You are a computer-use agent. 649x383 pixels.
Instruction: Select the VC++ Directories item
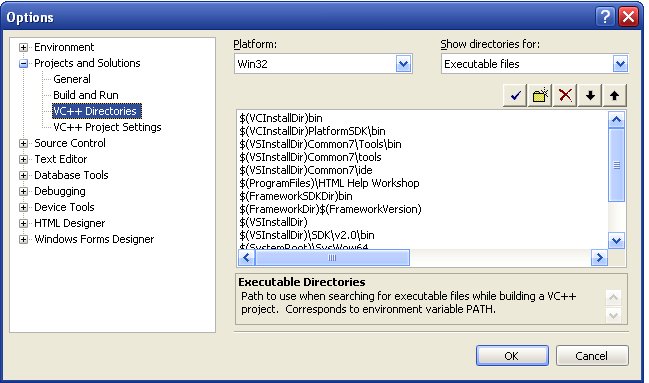97,111
